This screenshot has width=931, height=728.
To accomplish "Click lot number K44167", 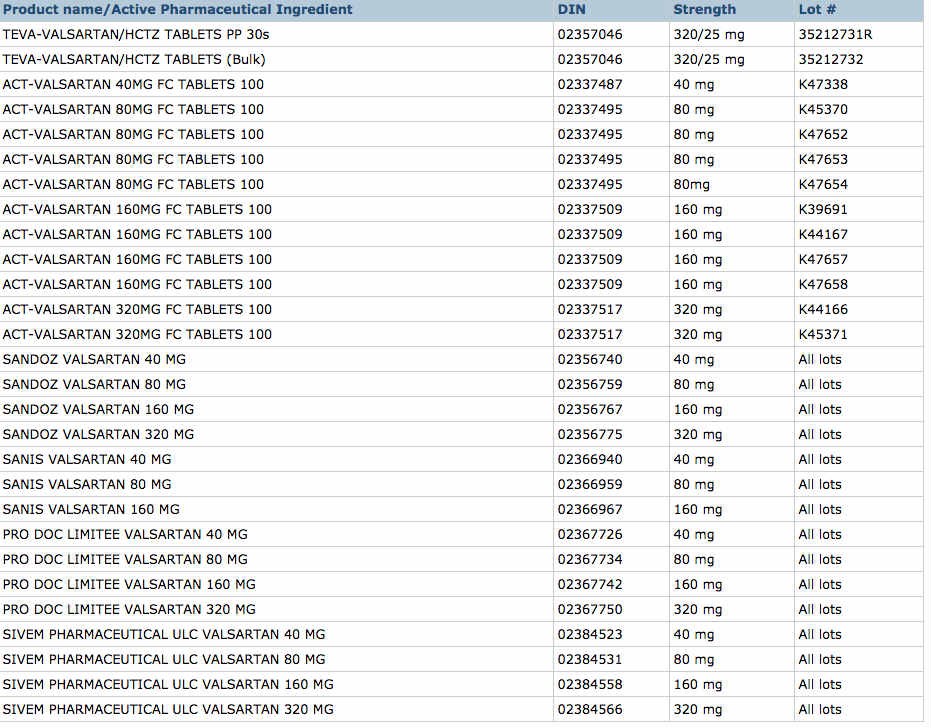I will (823, 234).
